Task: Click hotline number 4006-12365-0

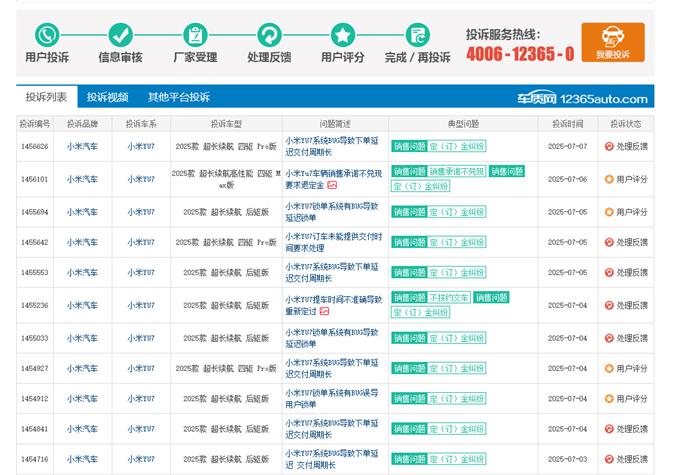Action: (x=521, y=54)
